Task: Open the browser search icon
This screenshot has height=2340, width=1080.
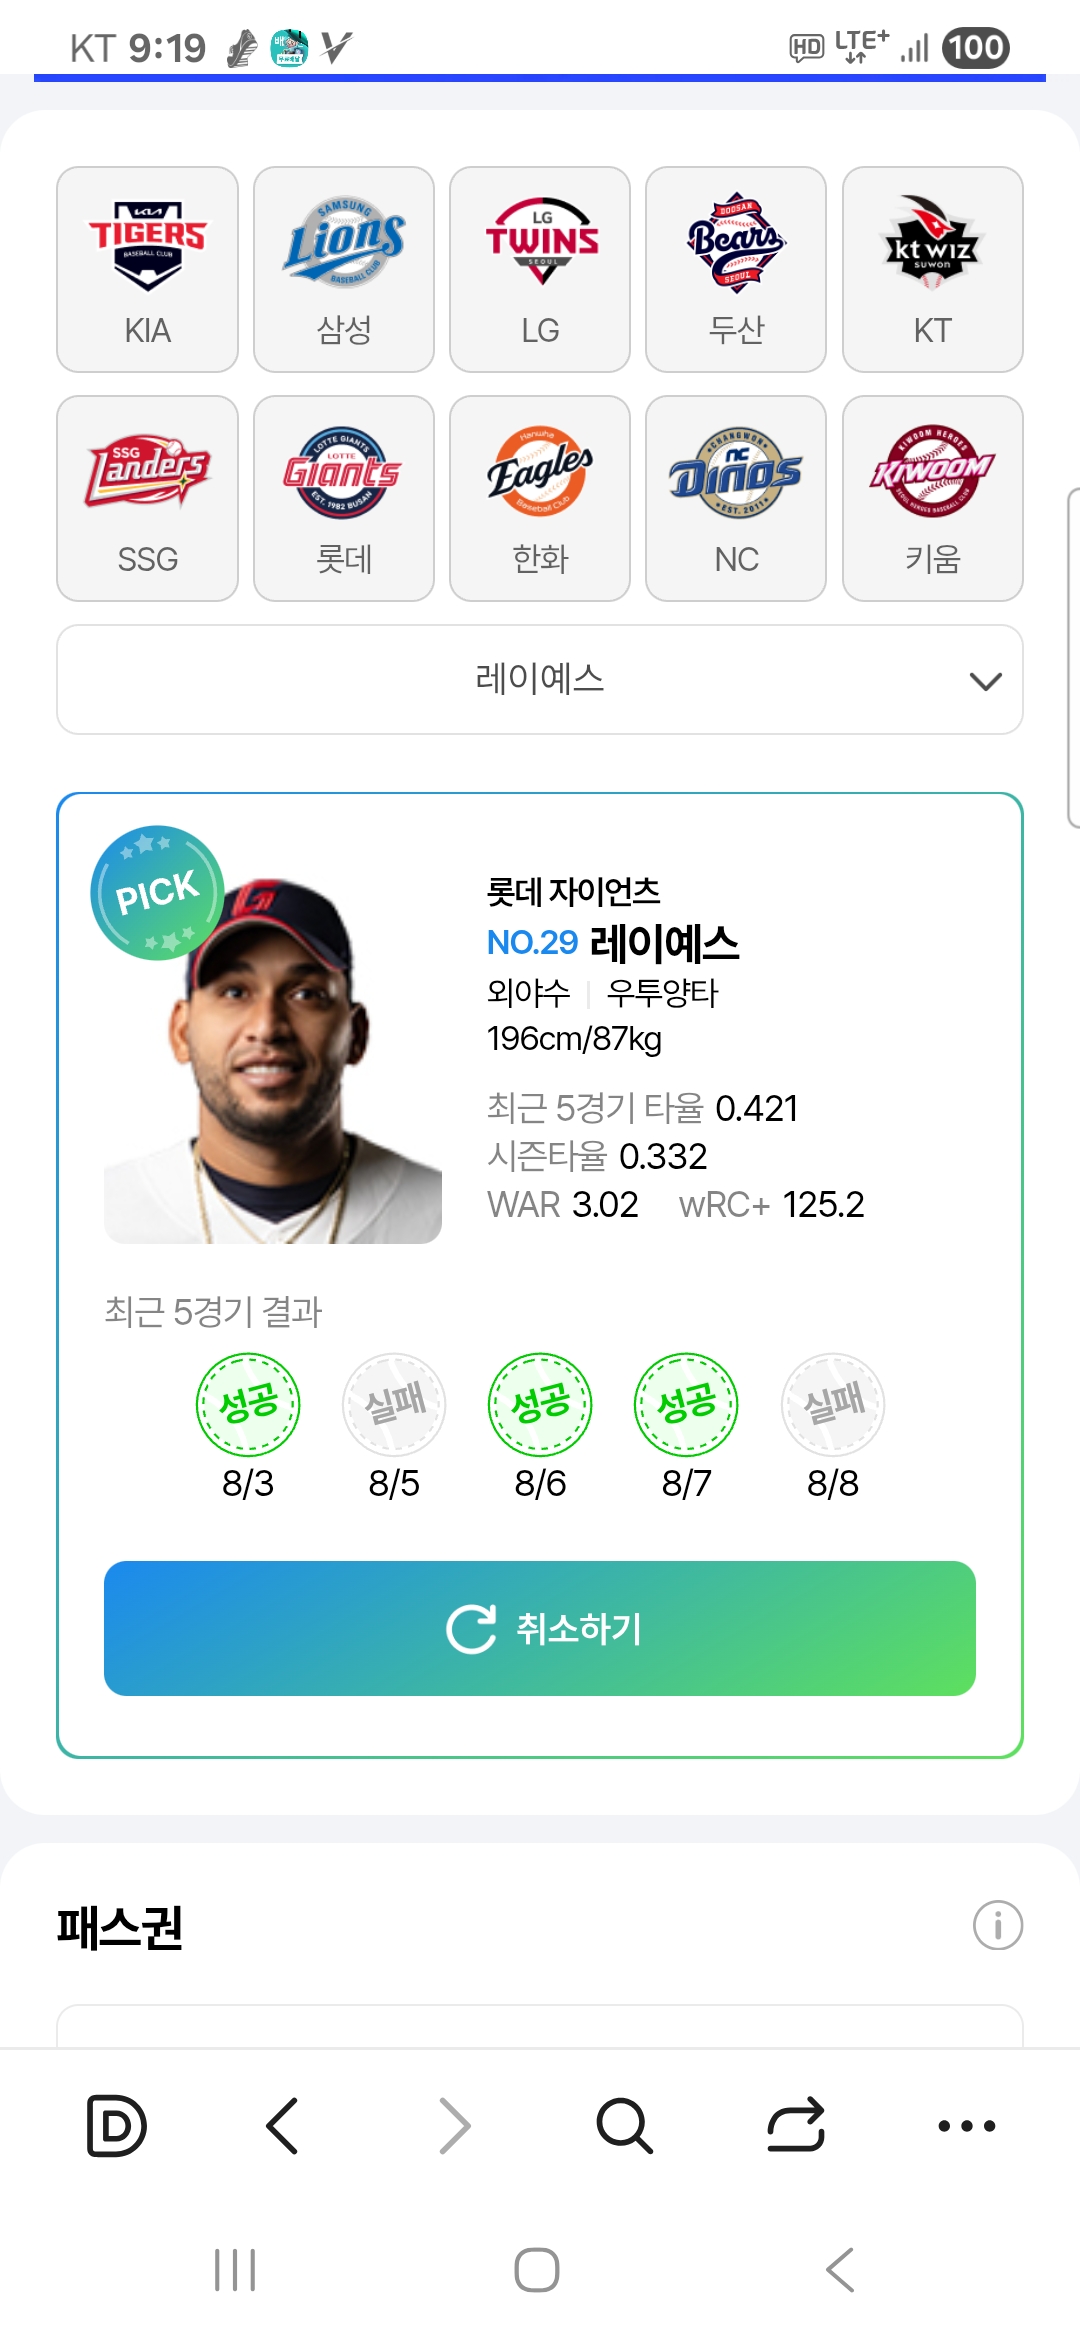Action: click(x=624, y=2125)
